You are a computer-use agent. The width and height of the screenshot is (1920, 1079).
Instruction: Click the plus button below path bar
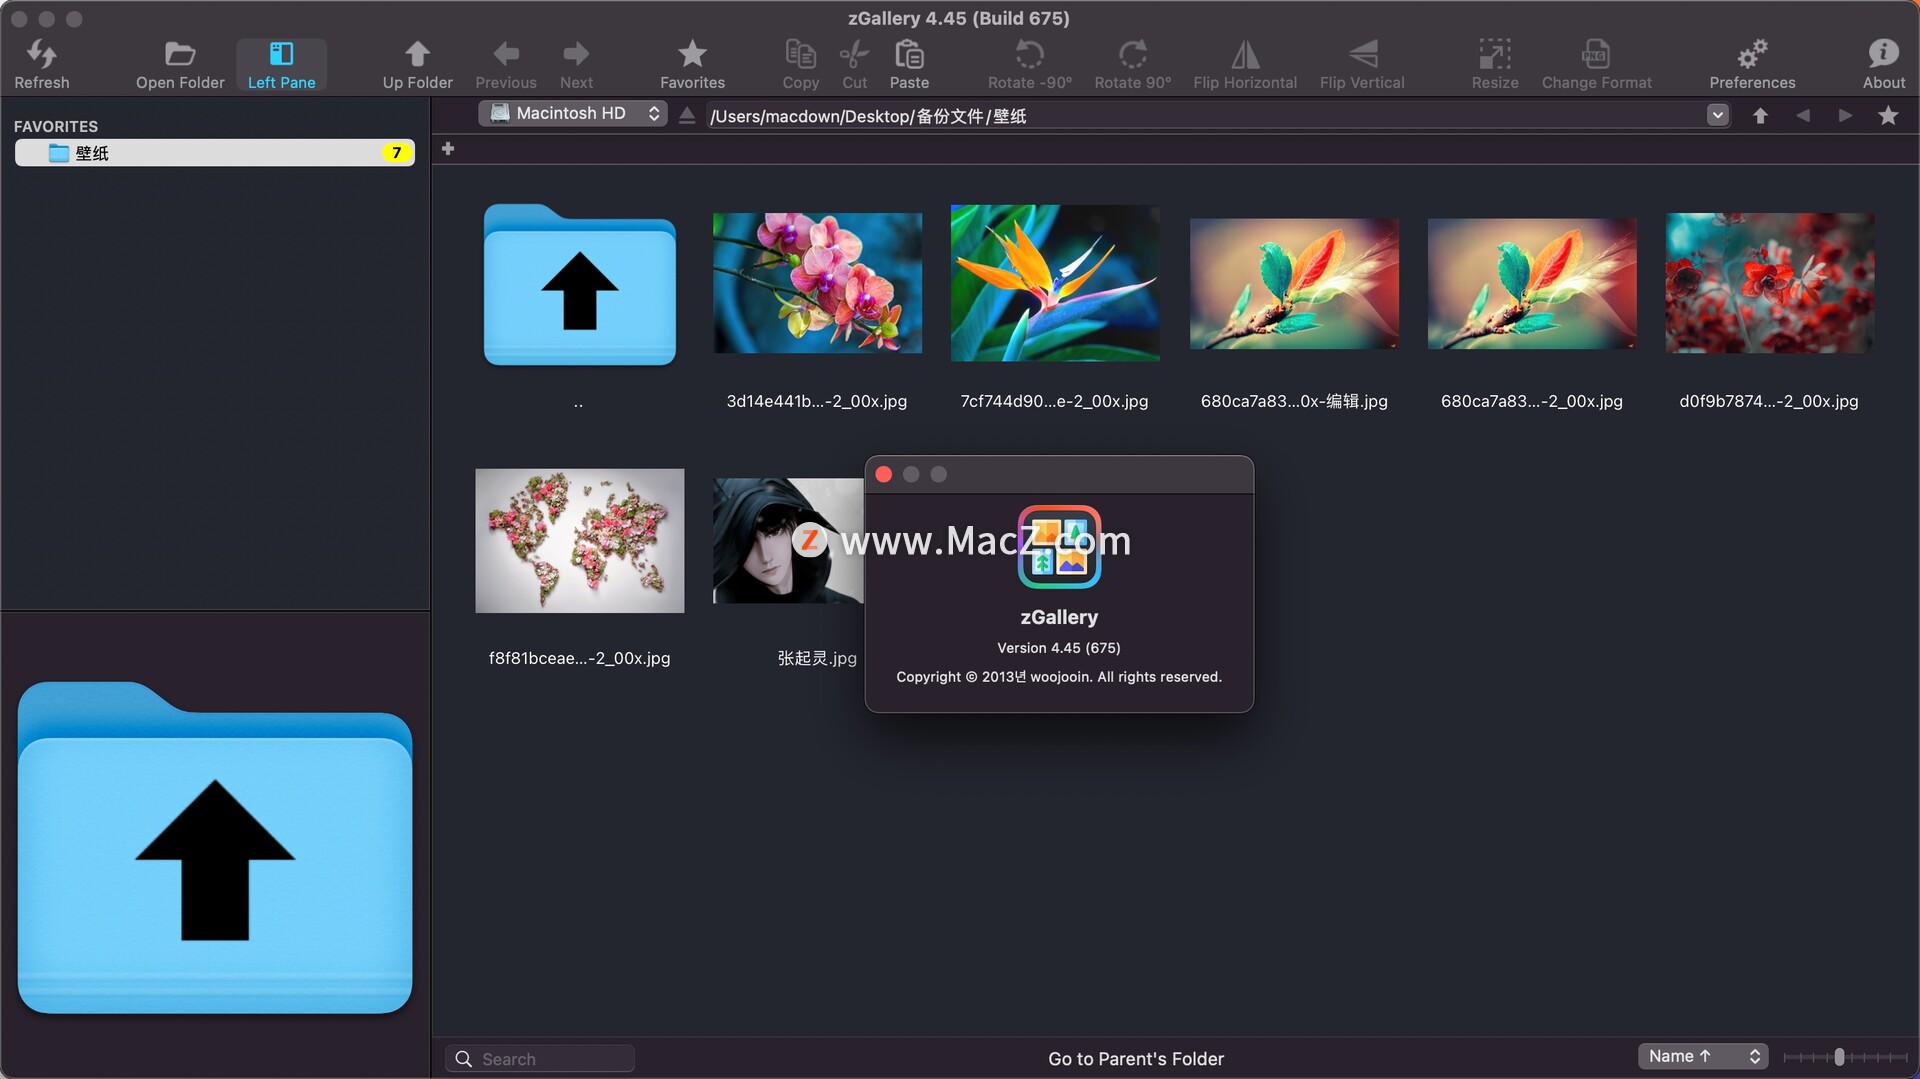tap(448, 149)
